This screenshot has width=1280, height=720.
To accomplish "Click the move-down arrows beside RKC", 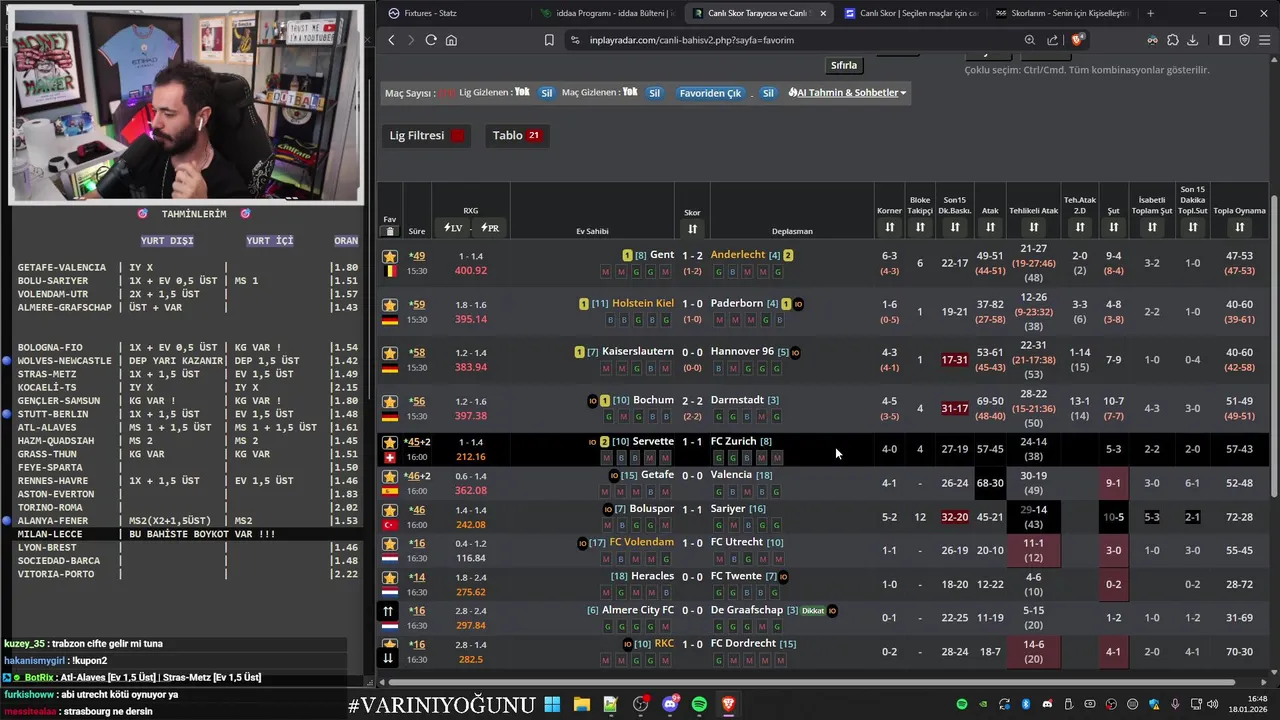I will tap(389, 657).
